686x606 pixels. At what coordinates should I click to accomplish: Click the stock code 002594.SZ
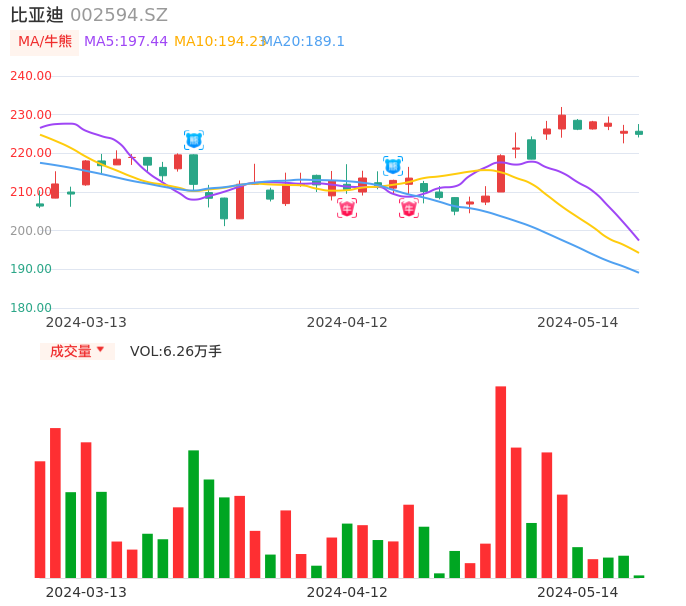click(x=119, y=15)
